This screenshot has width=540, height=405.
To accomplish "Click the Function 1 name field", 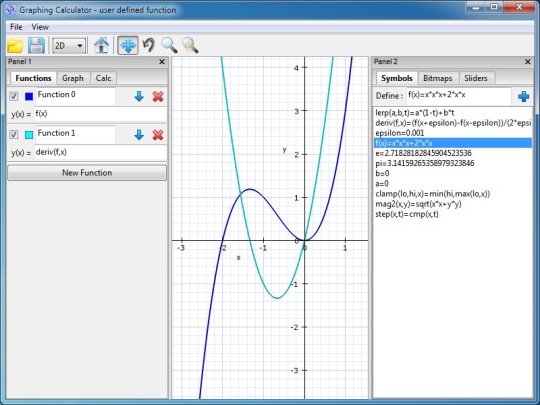I will (x=76, y=134).
